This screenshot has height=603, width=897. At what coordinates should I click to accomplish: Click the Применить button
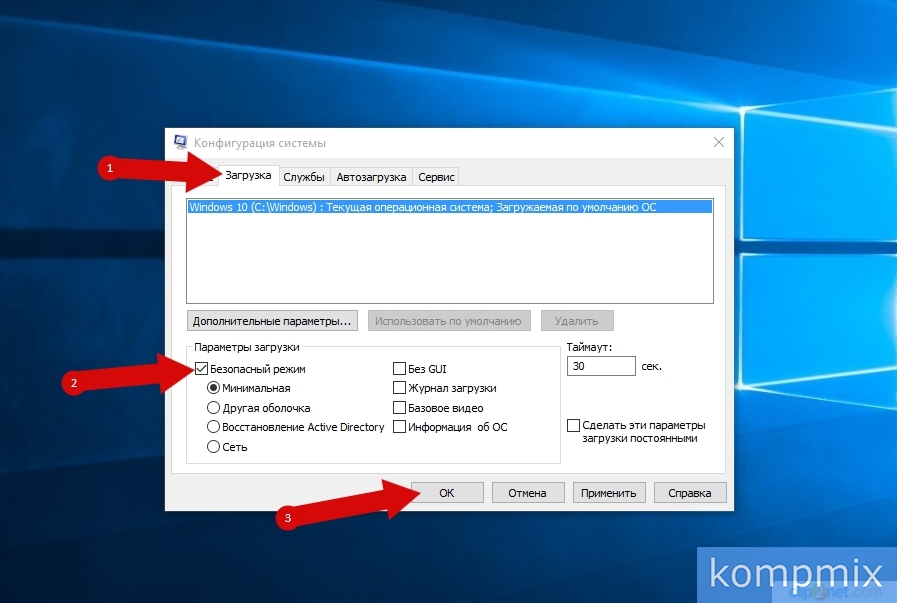pyautogui.click(x=609, y=493)
